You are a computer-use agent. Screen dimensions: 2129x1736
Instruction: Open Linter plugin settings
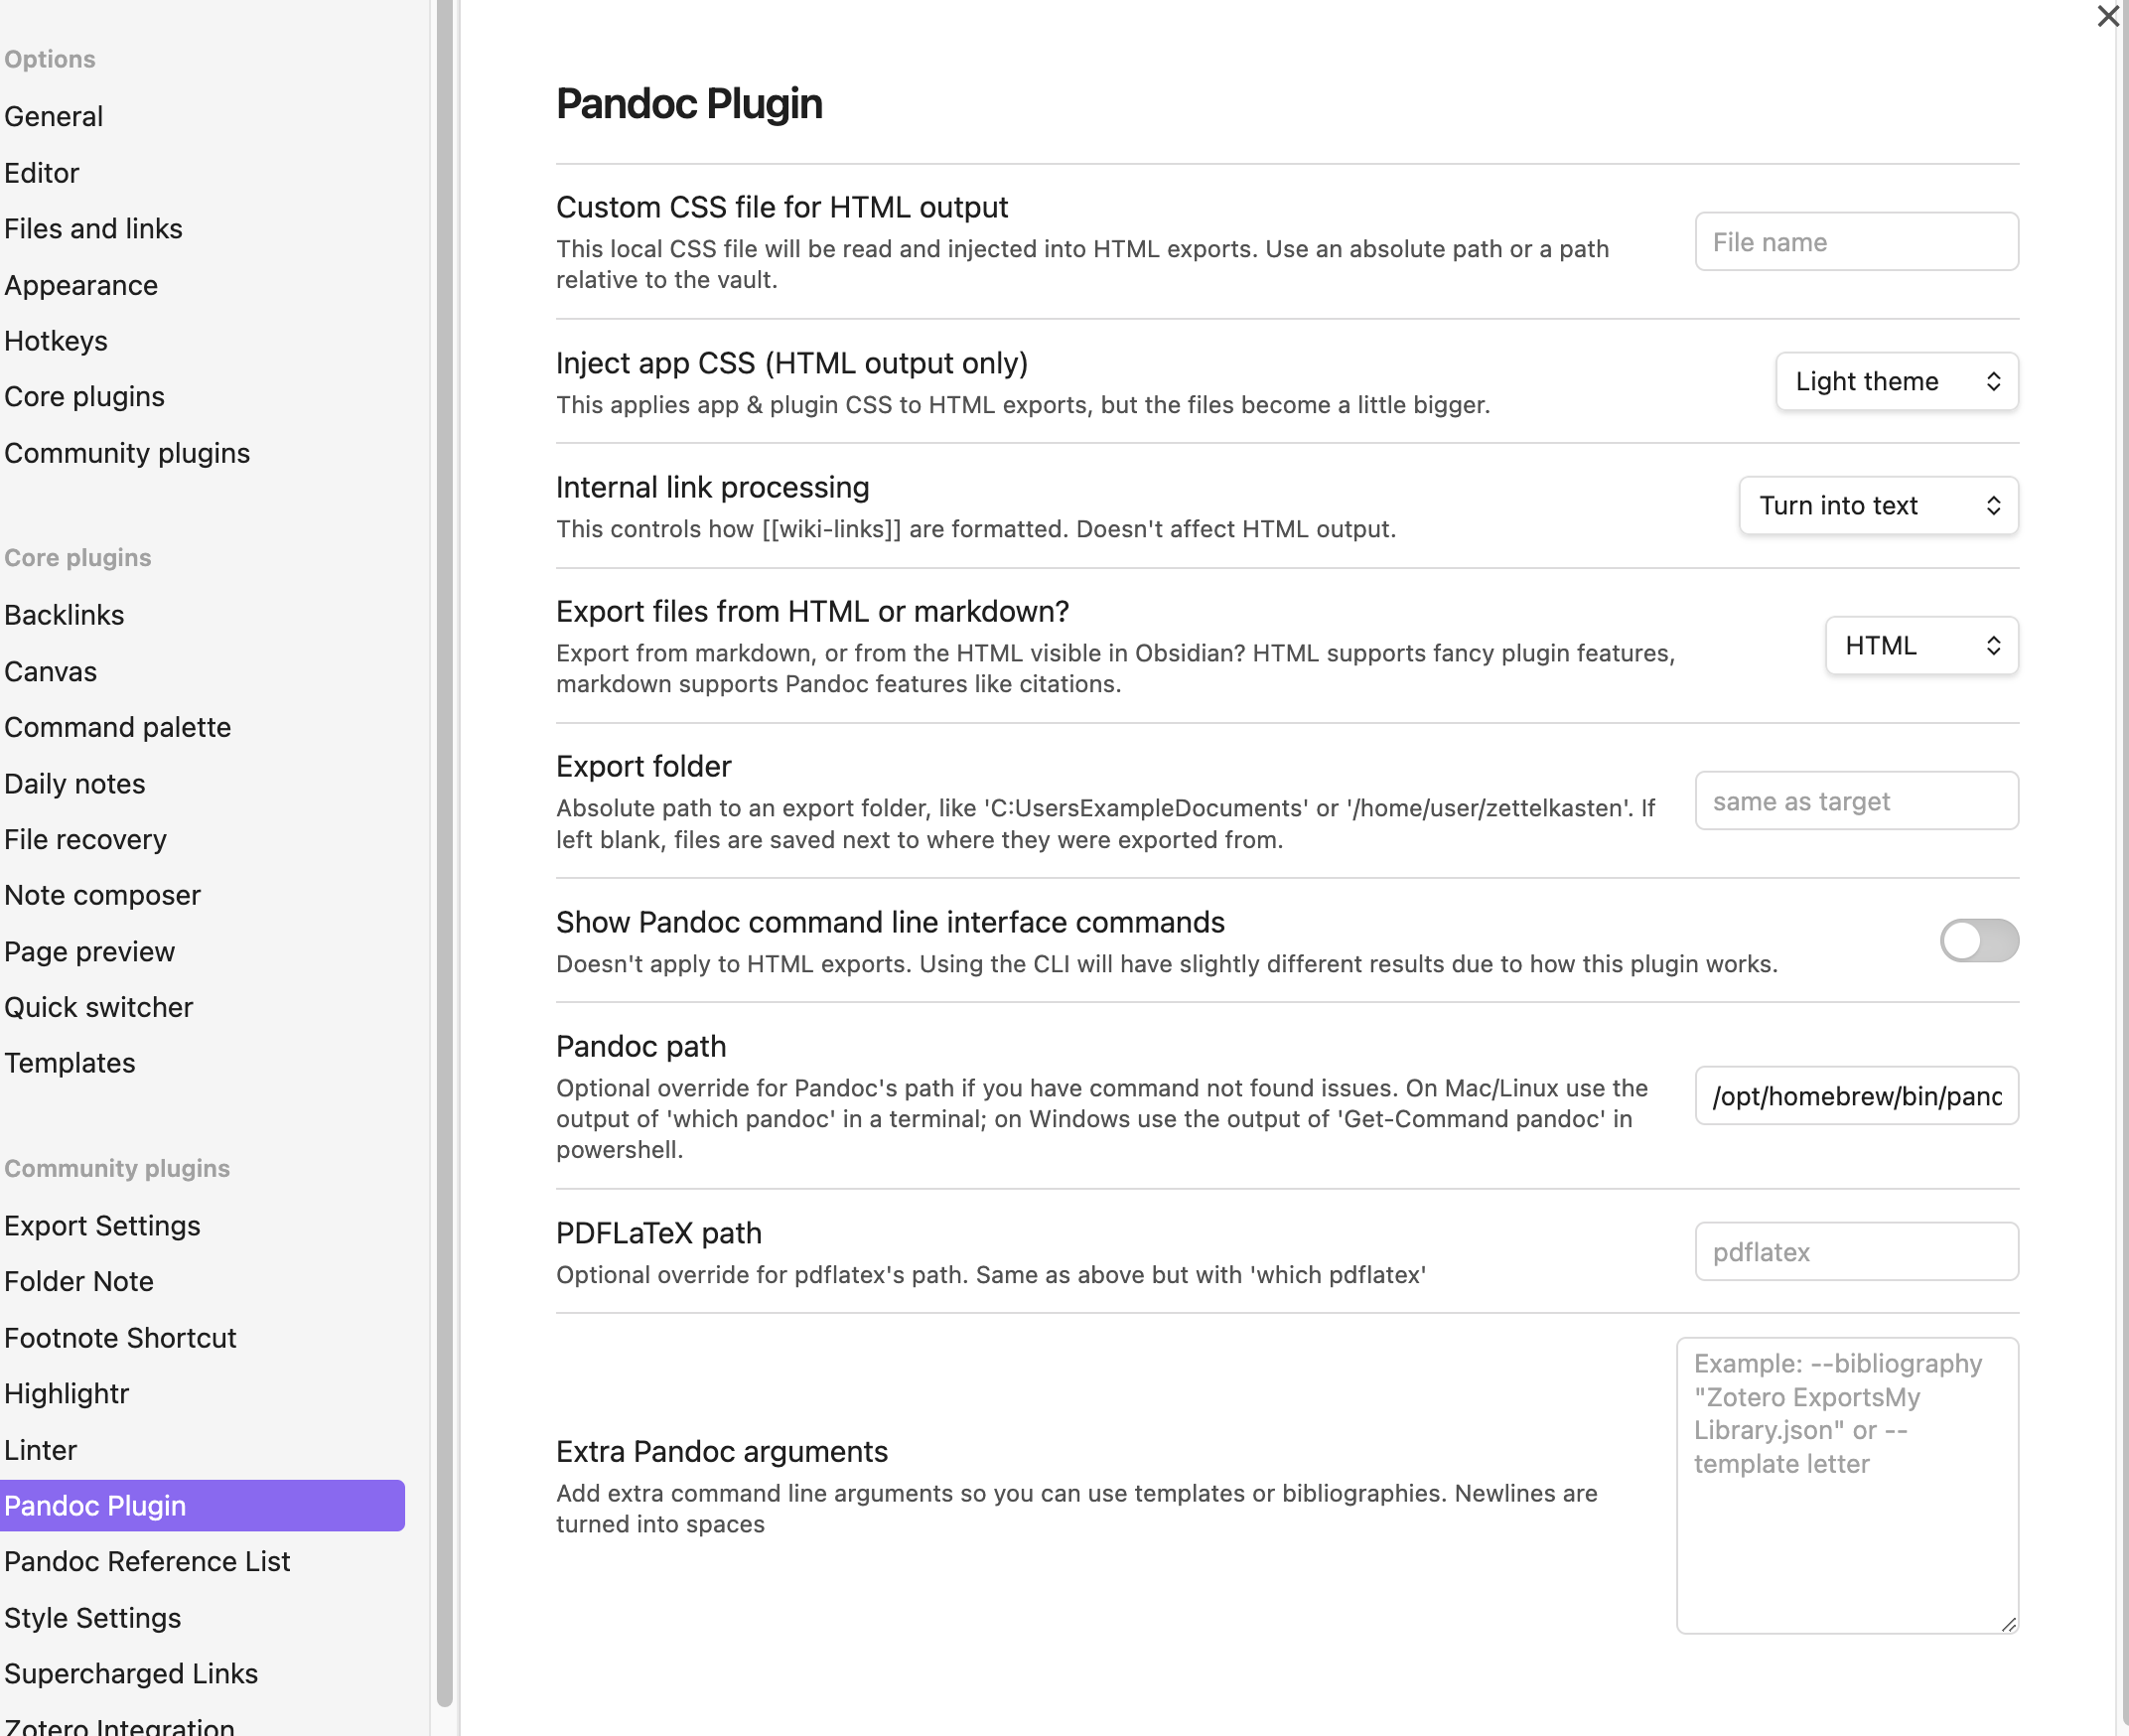tap(40, 1450)
